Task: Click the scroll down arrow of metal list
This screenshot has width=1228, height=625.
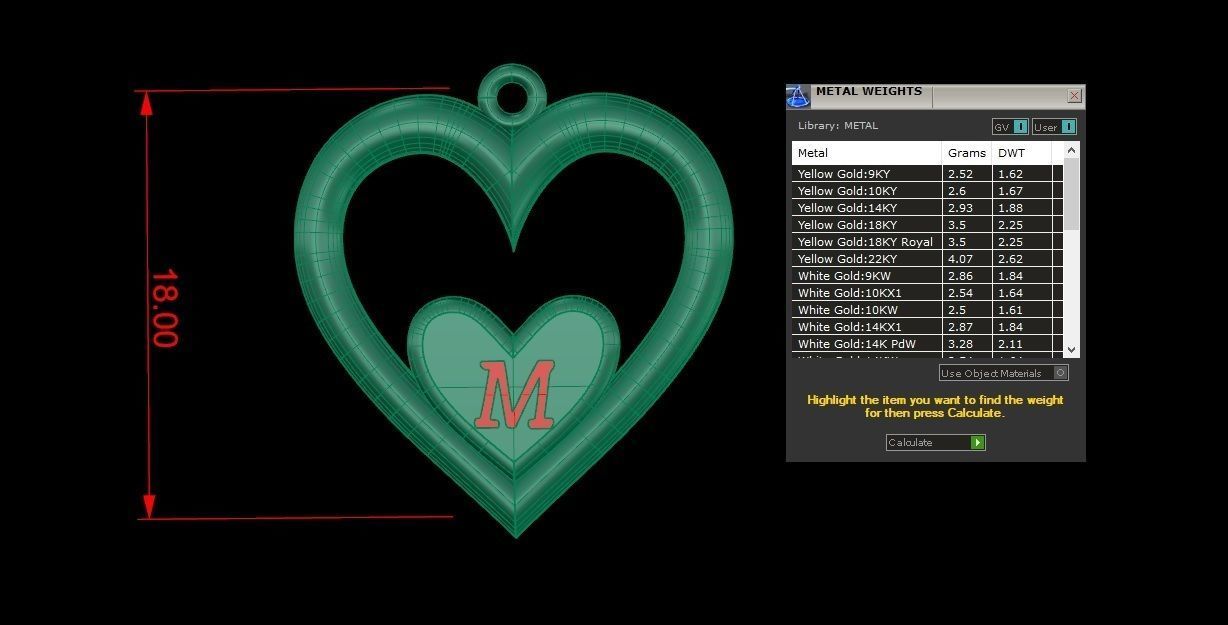Action: 1071,349
